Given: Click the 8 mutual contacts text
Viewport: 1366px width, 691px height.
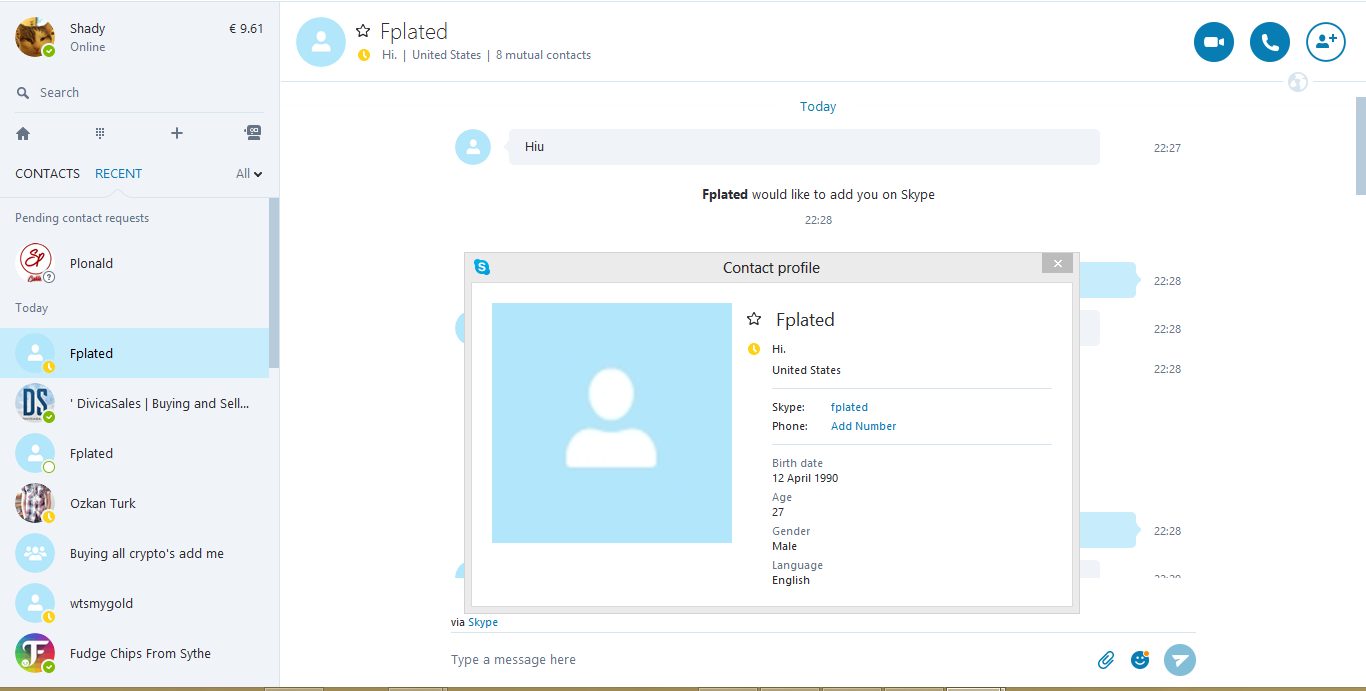Looking at the screenshot, I should point(543,55).
